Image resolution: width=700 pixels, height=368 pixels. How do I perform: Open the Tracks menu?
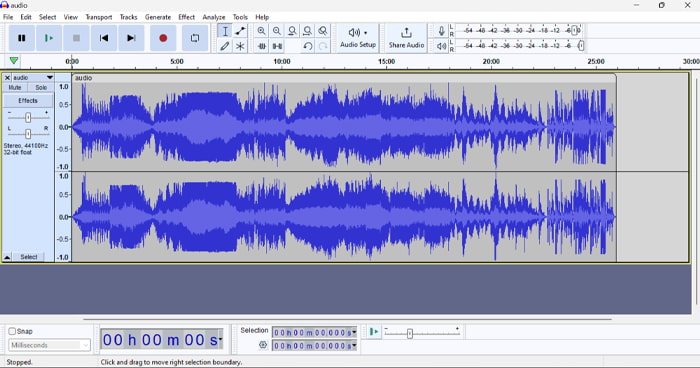click(x=128, y=17)
